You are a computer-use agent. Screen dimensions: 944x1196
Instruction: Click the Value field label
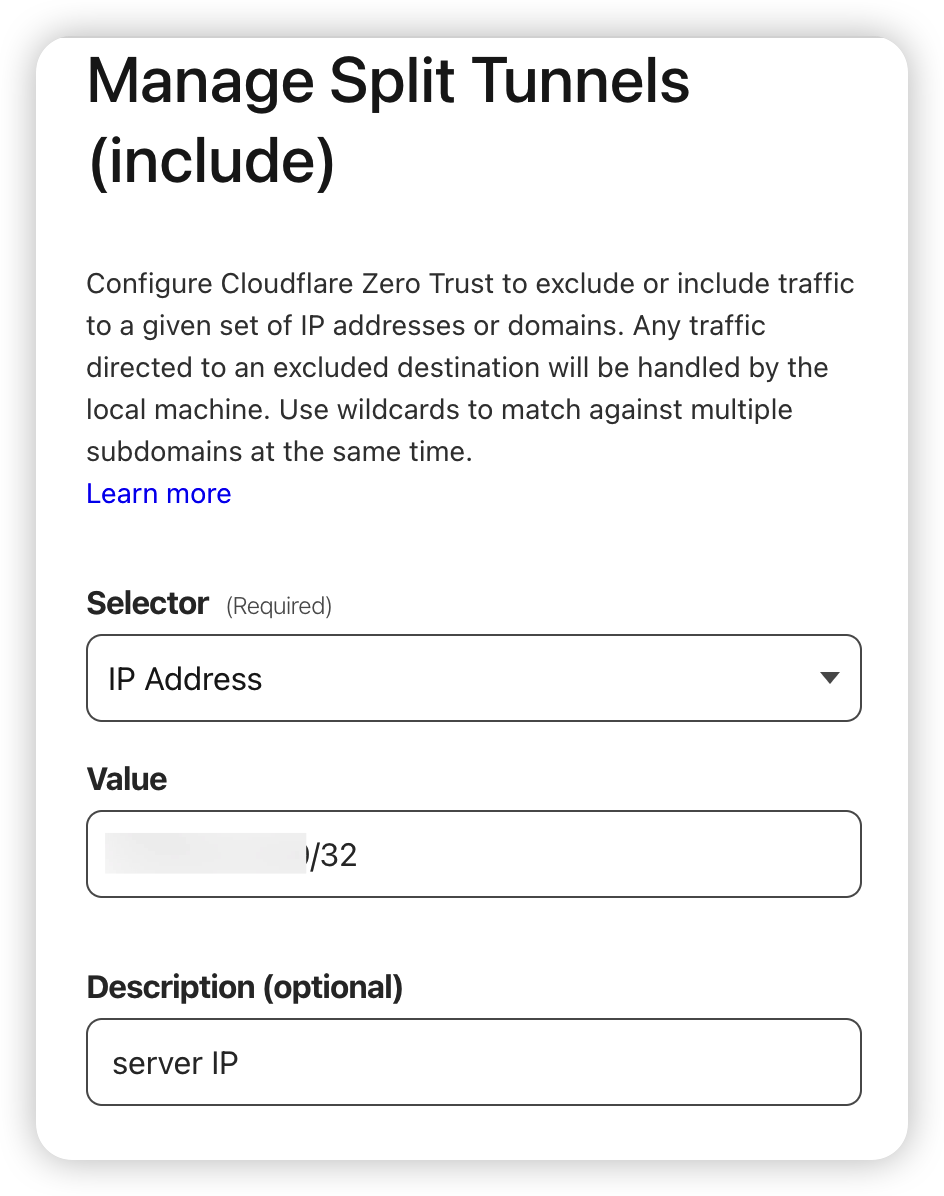tap(127, 780)
